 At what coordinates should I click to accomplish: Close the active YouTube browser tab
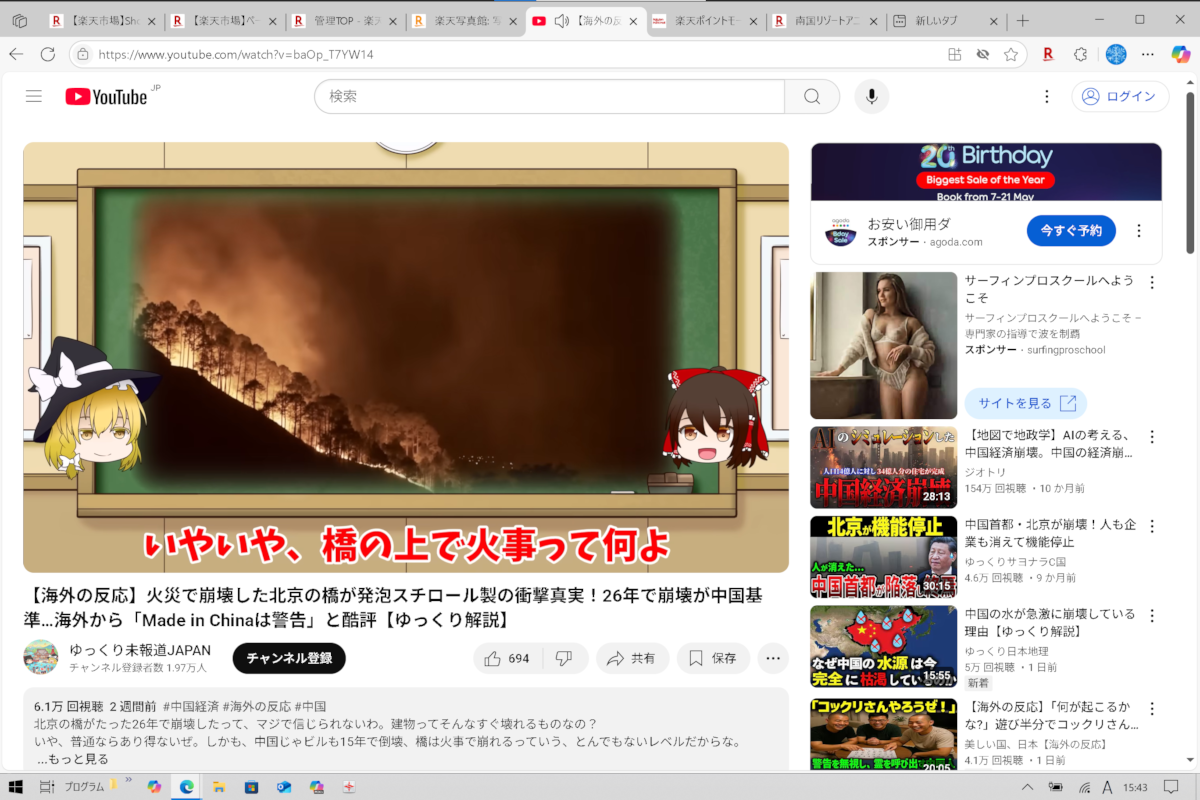632,20
